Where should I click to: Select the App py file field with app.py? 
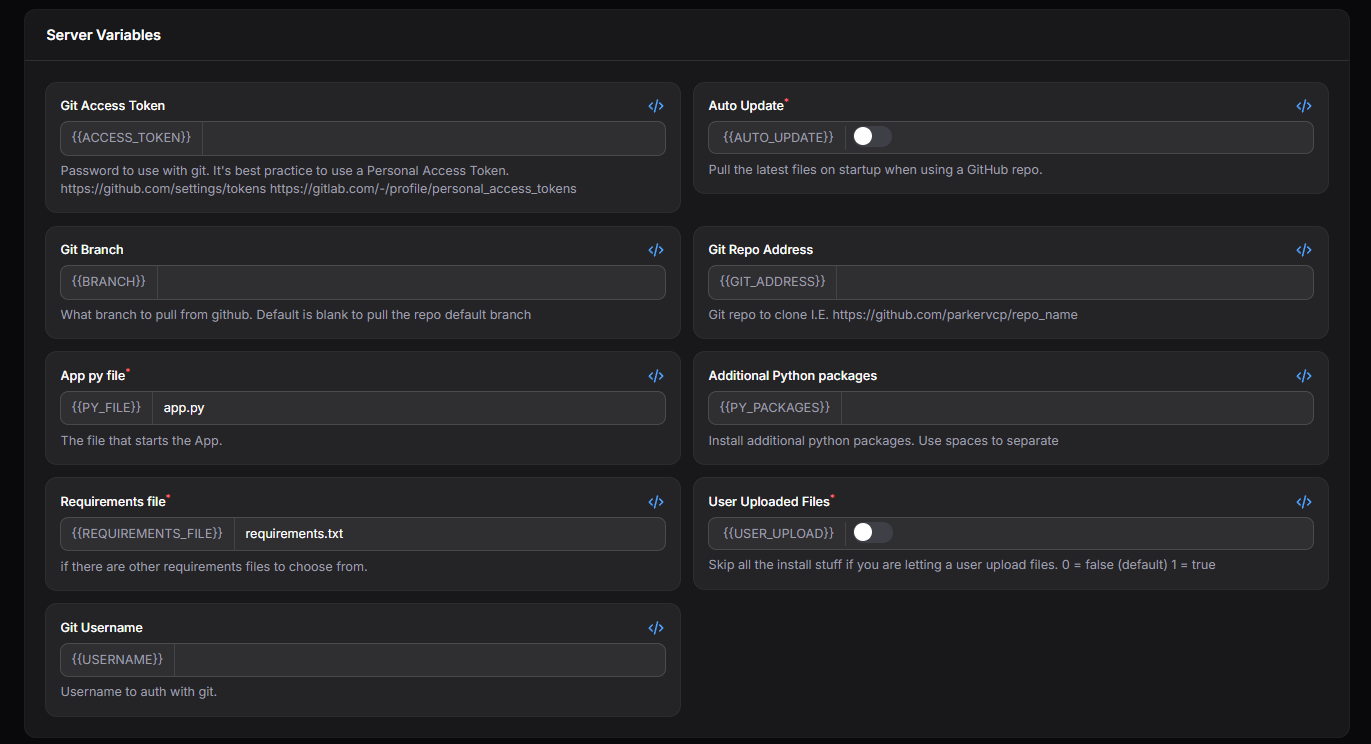click(x=408, y=408)
